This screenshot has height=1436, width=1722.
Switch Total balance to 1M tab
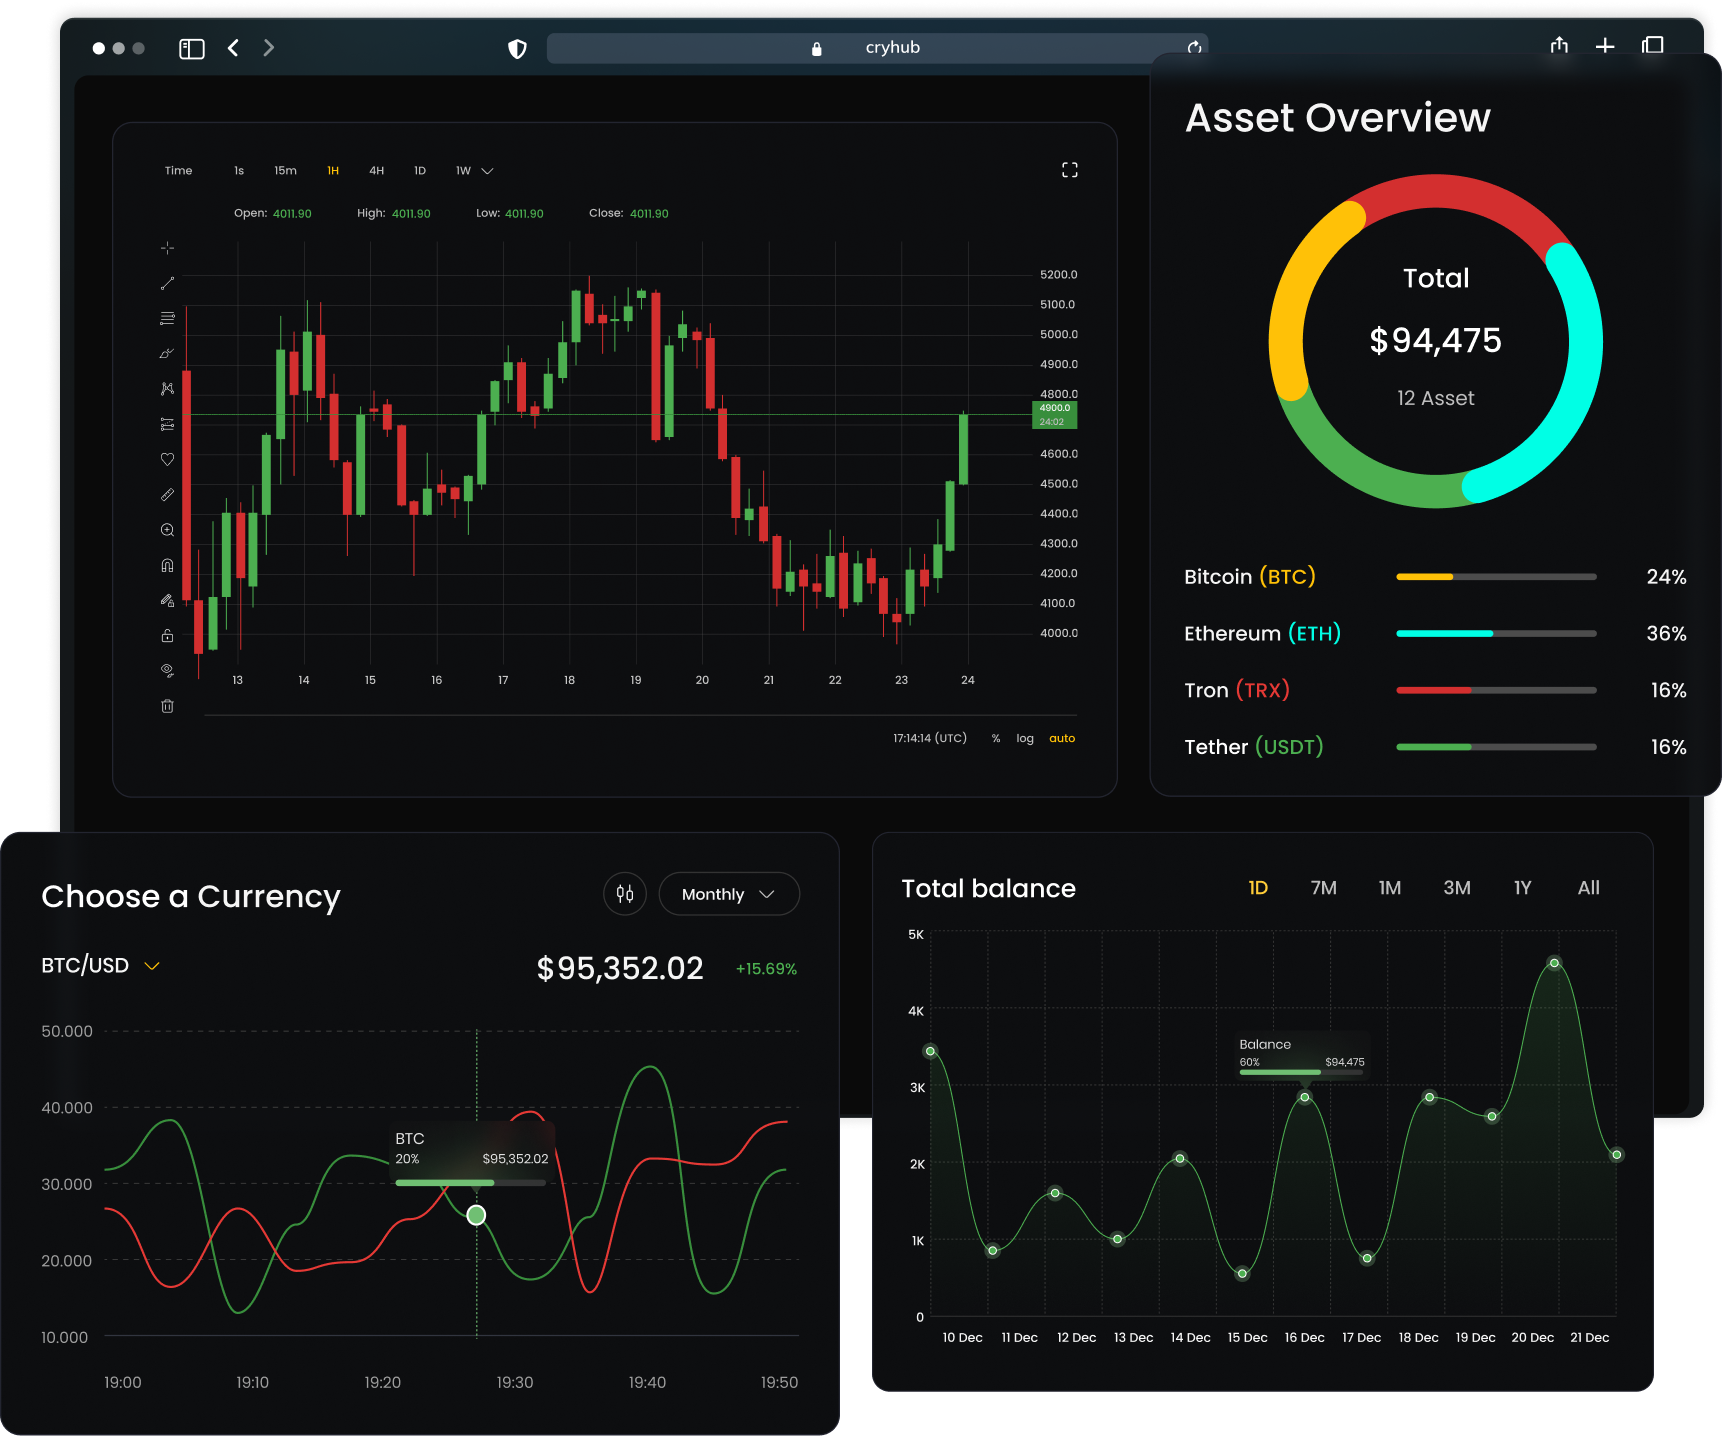[x=1389, y=888]
